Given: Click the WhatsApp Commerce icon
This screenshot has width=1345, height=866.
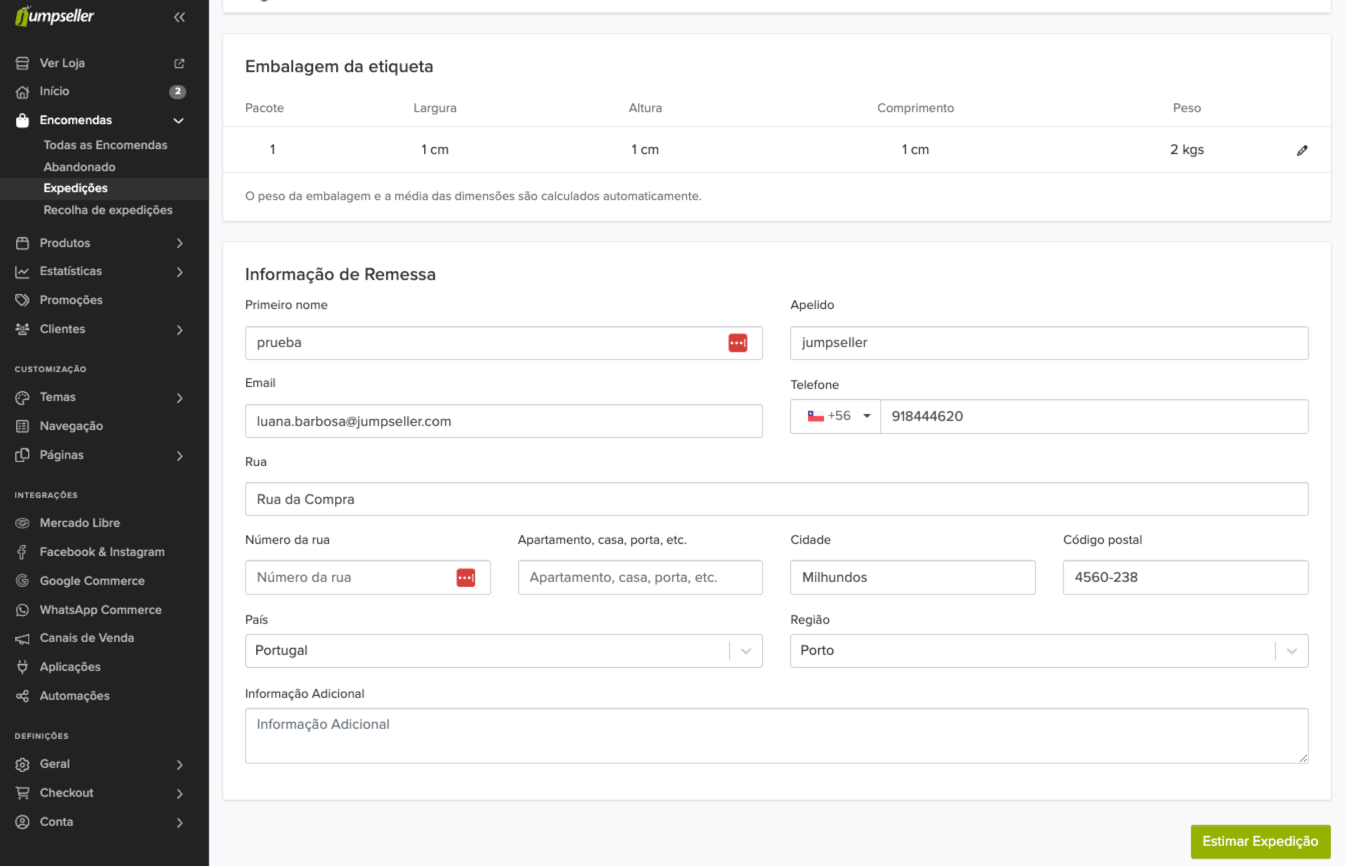Looking at the screenshot, I should coord(22,610).
